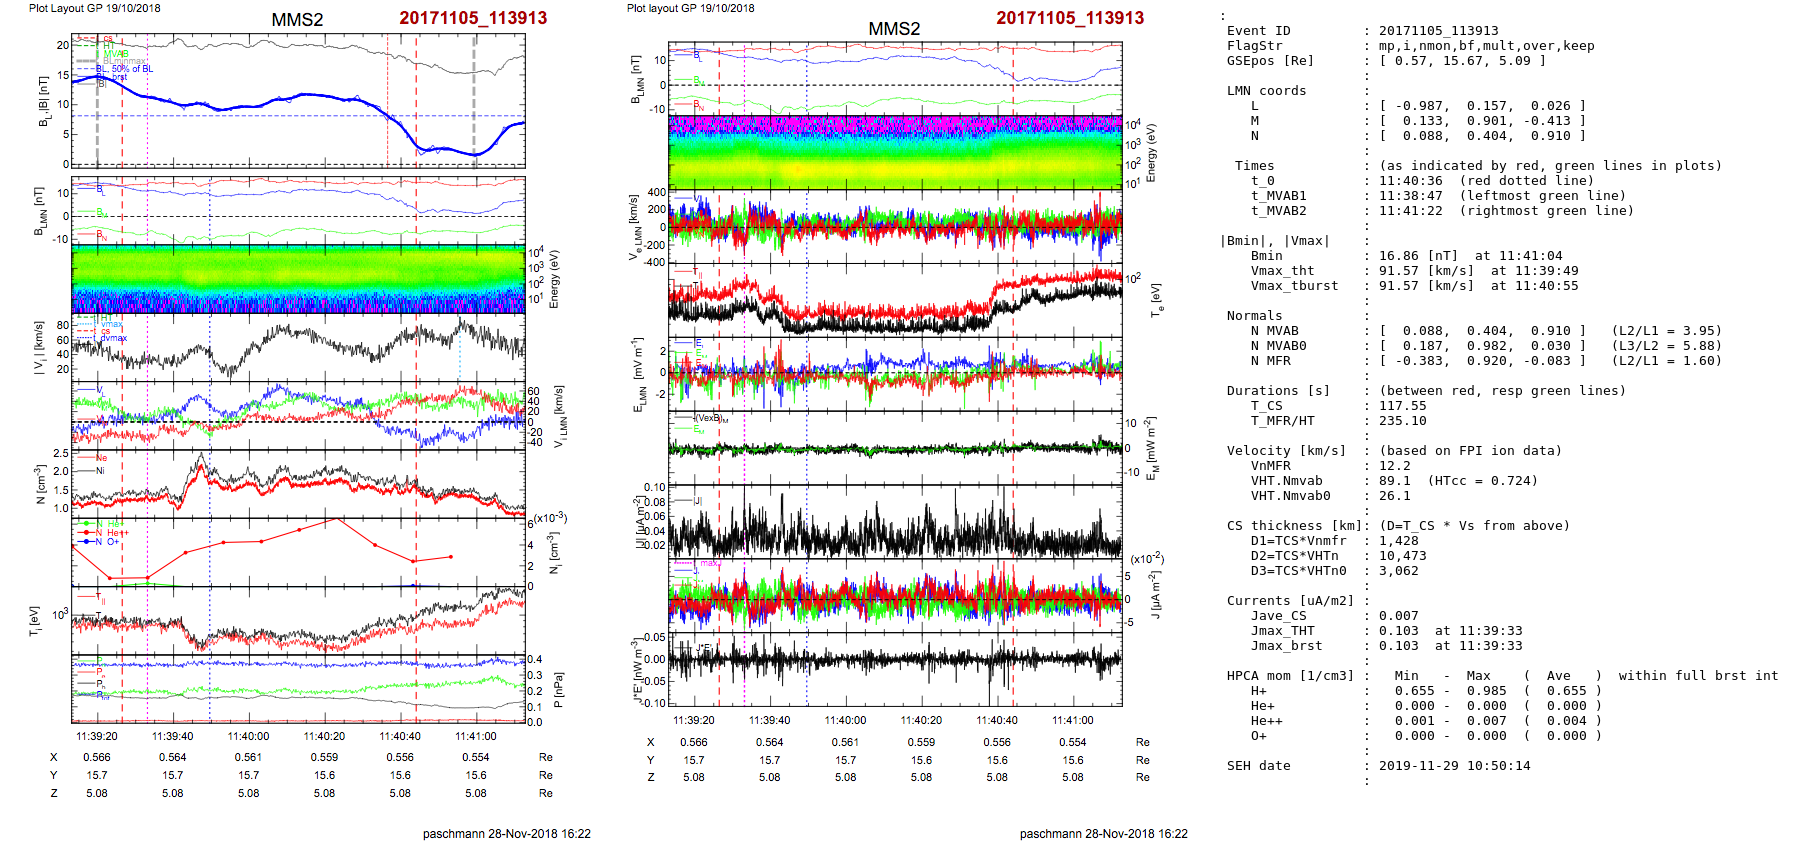Click the 'LMN coords' heading in text panel
The height and width of the screenshot is (841, 1804).
coord(1266,91)
